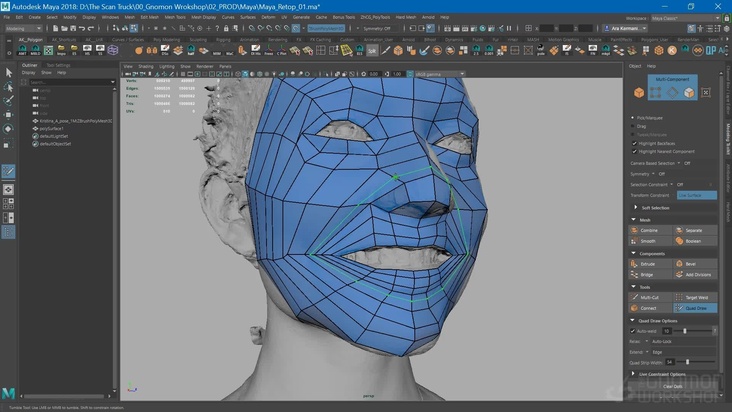The image size is (732, 412).
Task: Click the purple wireframe cube shelf icon
Action: click(113, 50)
